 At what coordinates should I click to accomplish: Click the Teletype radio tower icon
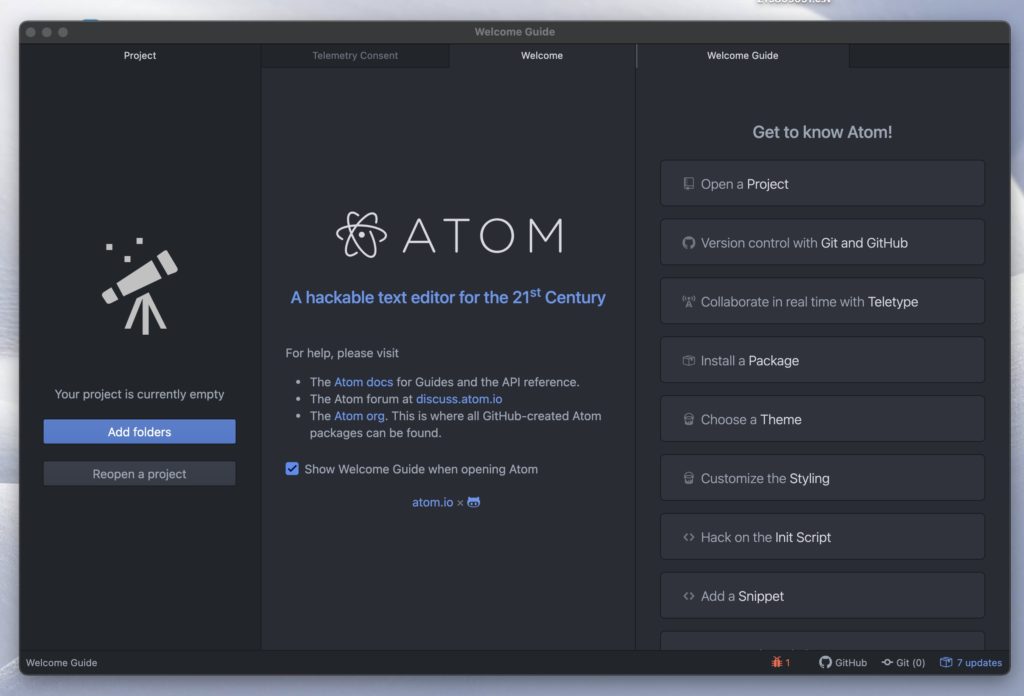(688, 302)
